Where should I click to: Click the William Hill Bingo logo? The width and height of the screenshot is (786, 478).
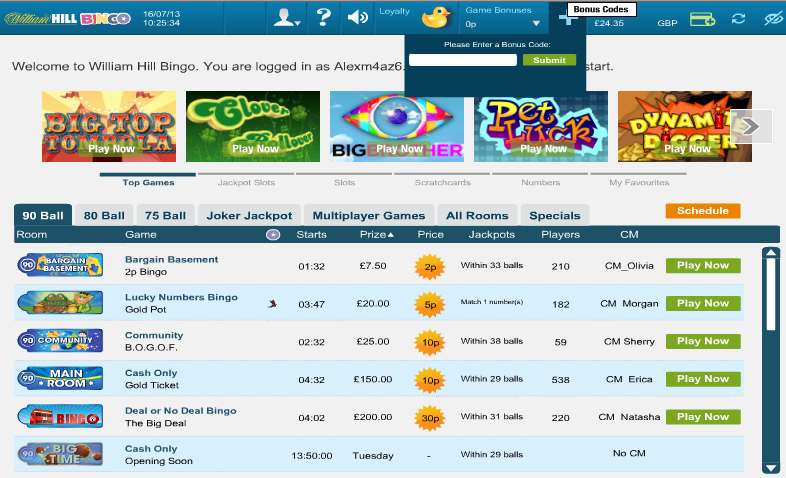click(68, 19)
